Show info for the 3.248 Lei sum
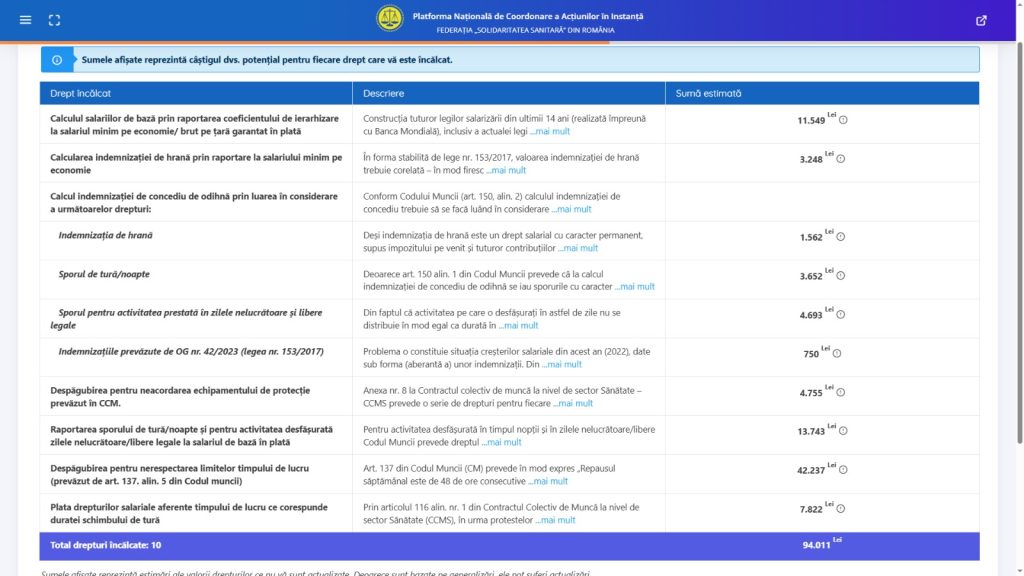The image size is (1024, 576). [x=840, y=159]
